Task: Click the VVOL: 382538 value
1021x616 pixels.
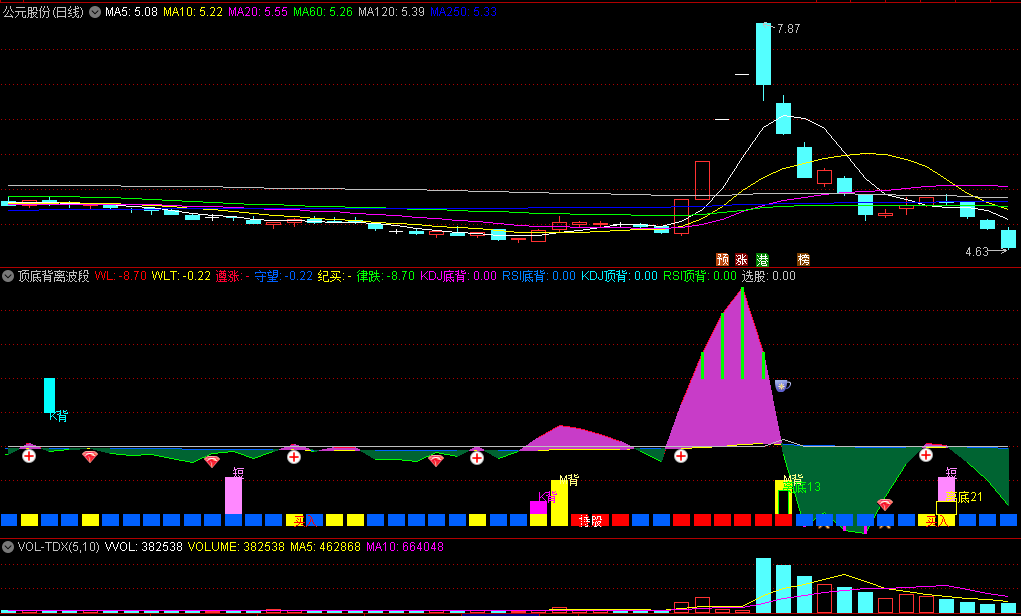Action: pyautogui.click(x=144, y=547)
